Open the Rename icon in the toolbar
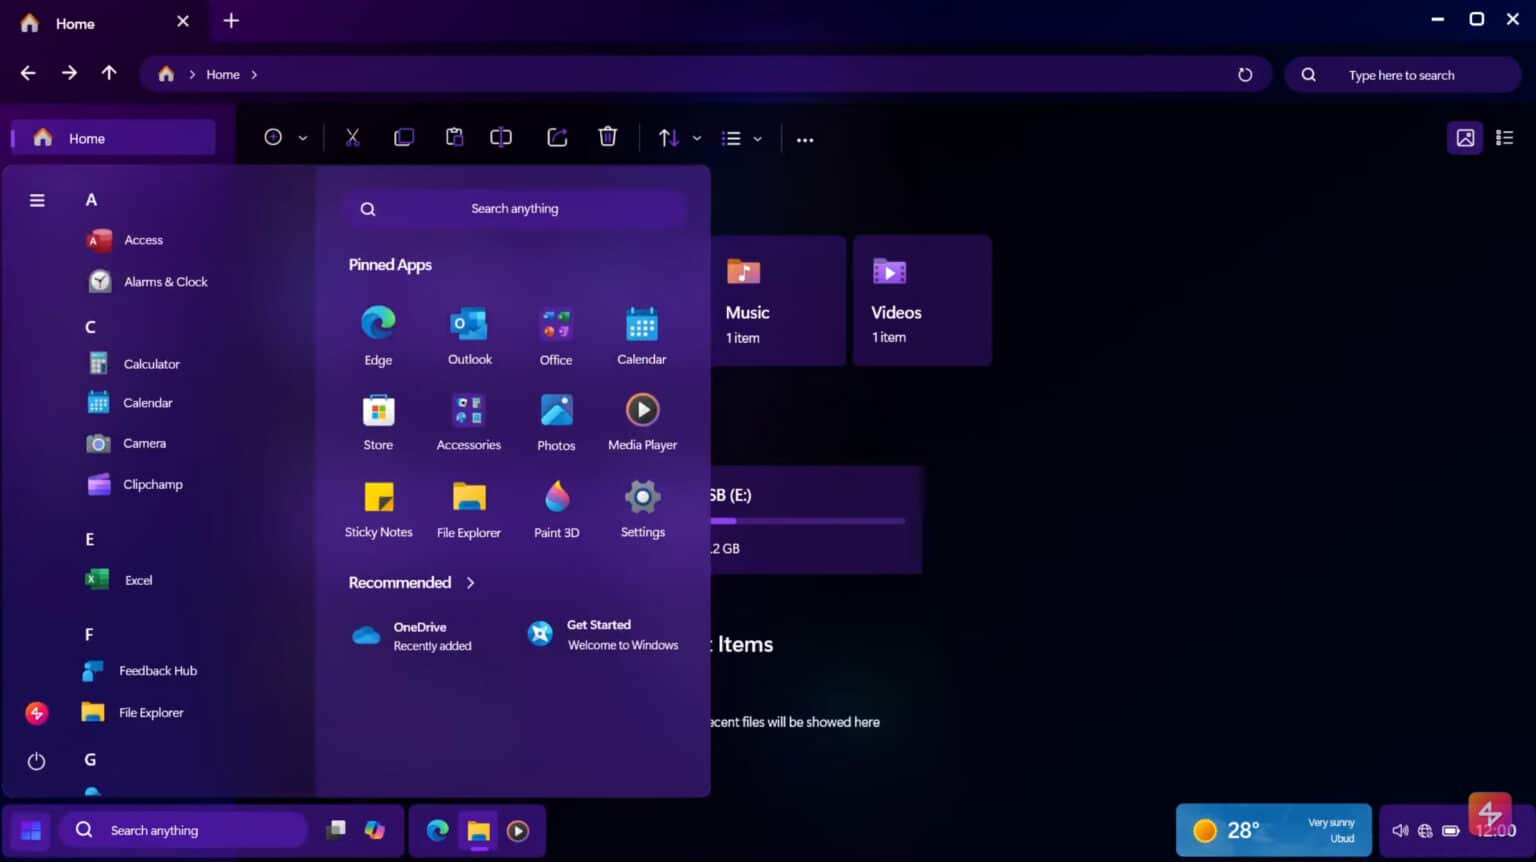1536x862 pixels. (x=500, y=137)
